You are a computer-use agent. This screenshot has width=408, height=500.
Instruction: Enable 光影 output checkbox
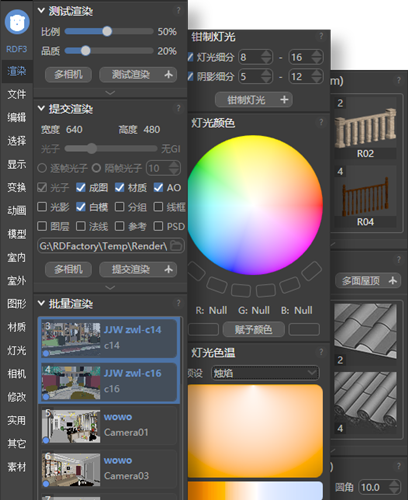click(x=42, y=207)
